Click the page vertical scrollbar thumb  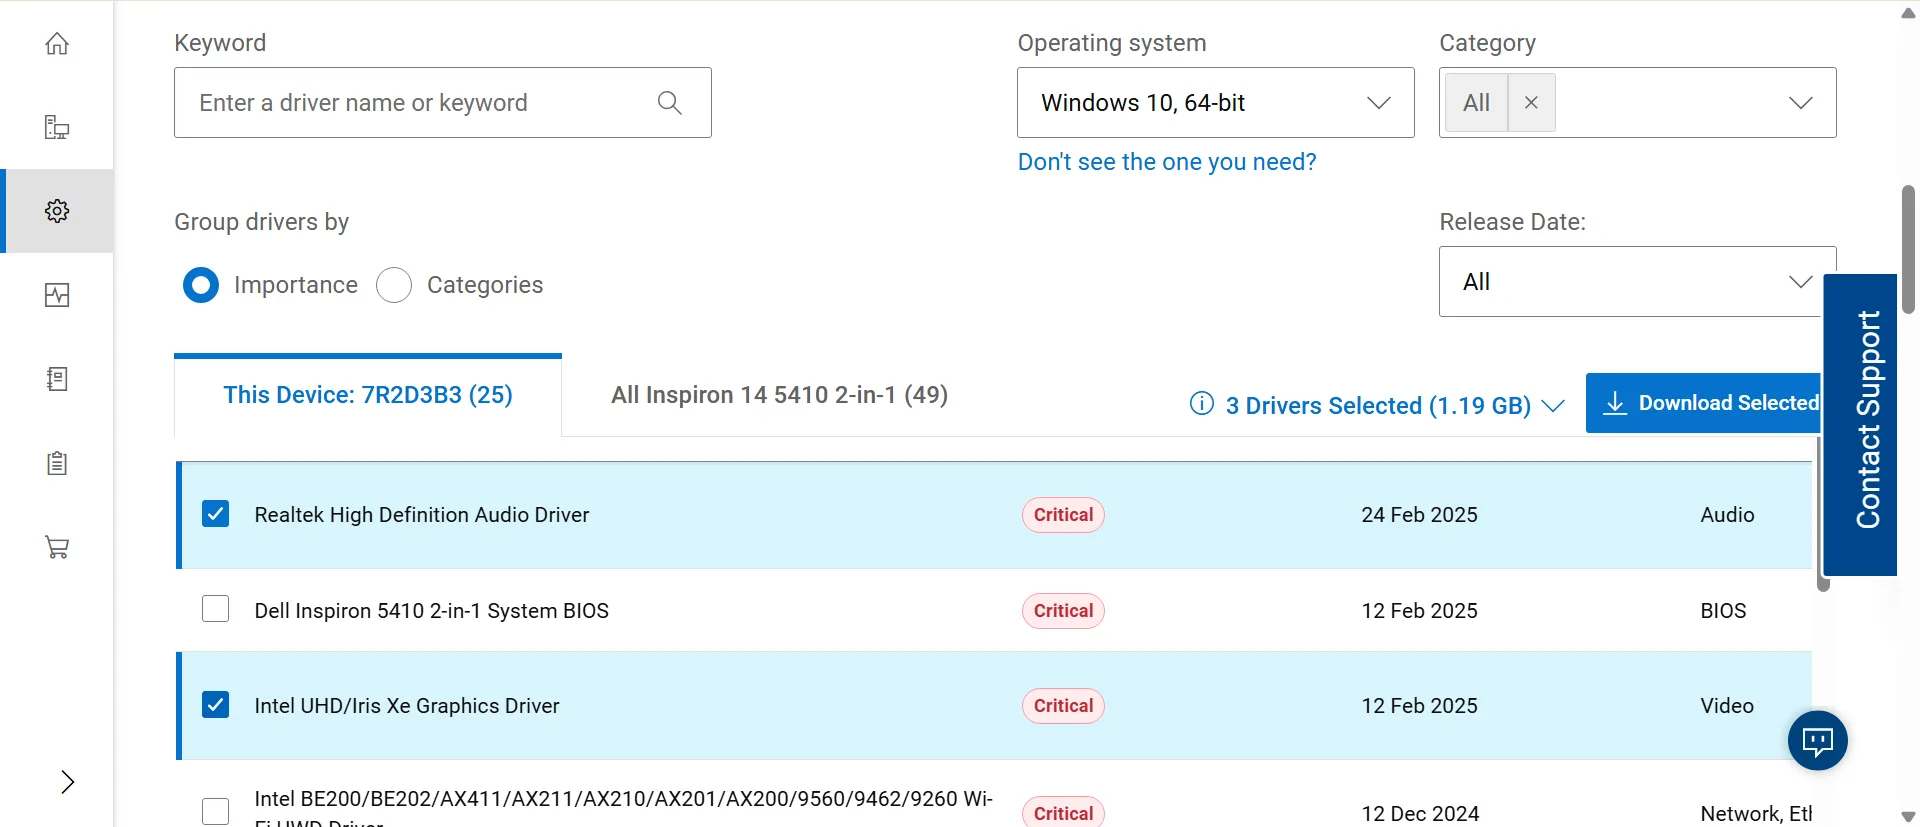click(1908, 250)
